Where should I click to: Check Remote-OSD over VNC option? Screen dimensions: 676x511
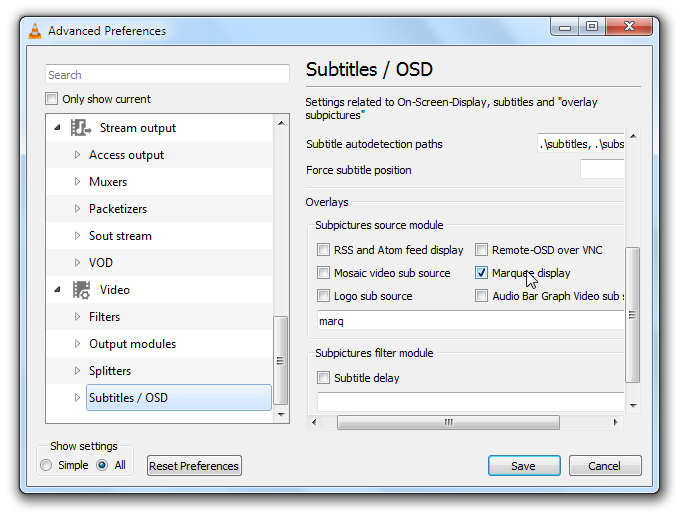tap(481, 250)
